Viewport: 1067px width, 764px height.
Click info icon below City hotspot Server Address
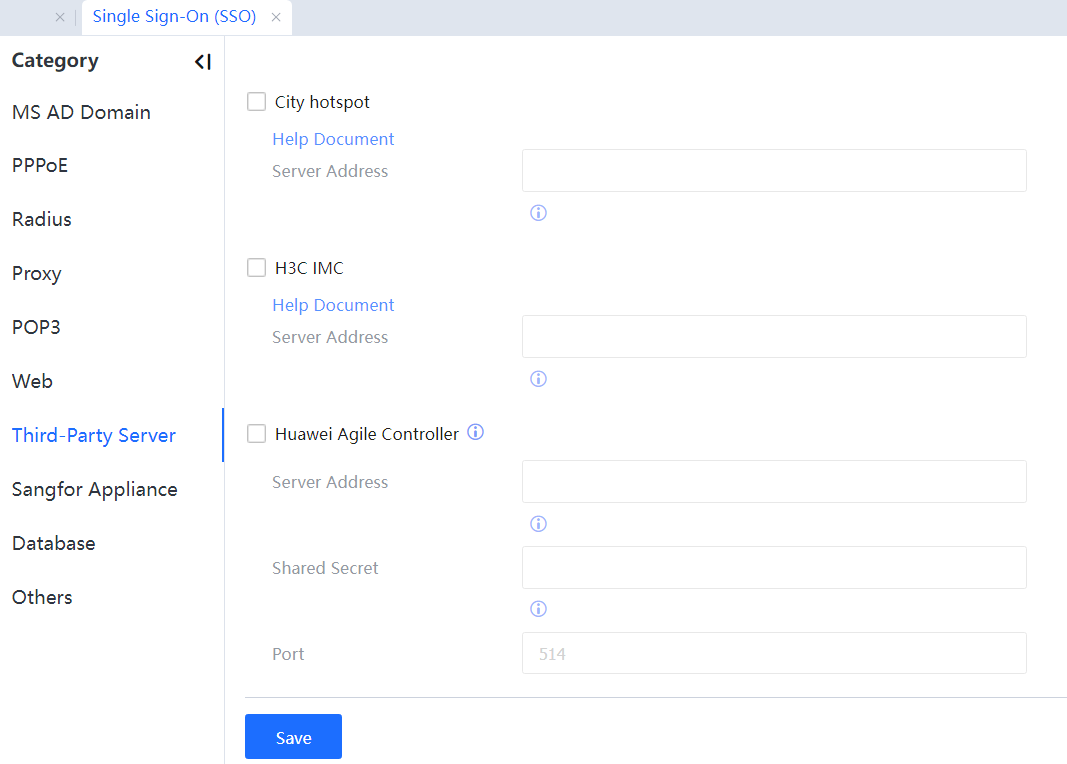[x=538, y=213]
